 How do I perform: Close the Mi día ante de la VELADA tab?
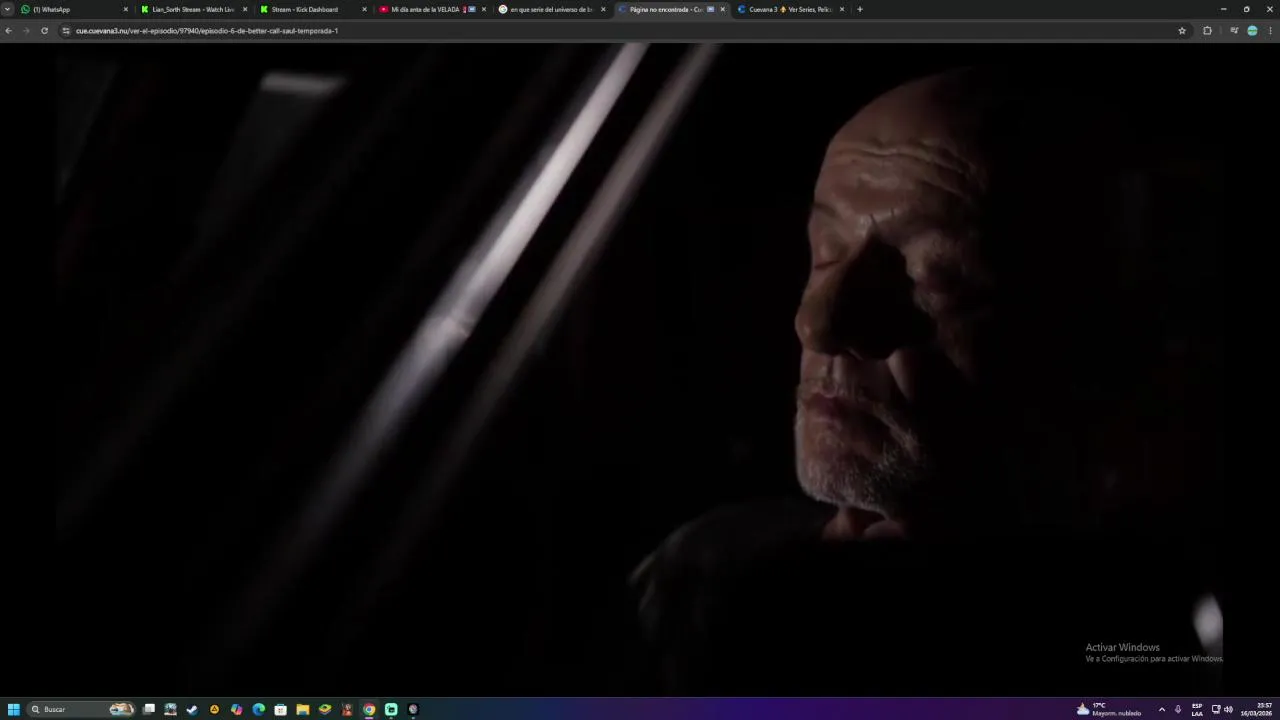pos(484,9)
